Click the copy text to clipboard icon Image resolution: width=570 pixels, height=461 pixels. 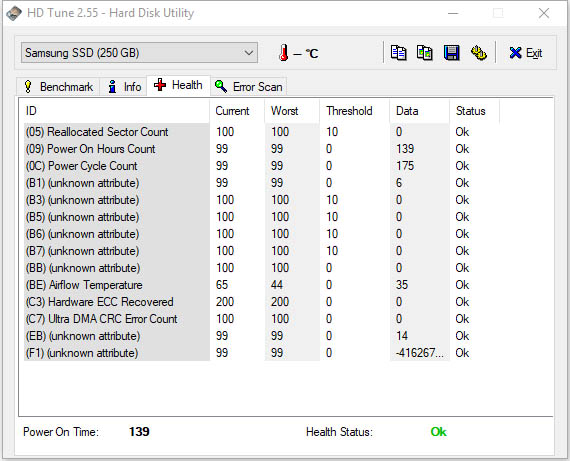point(398,53)
